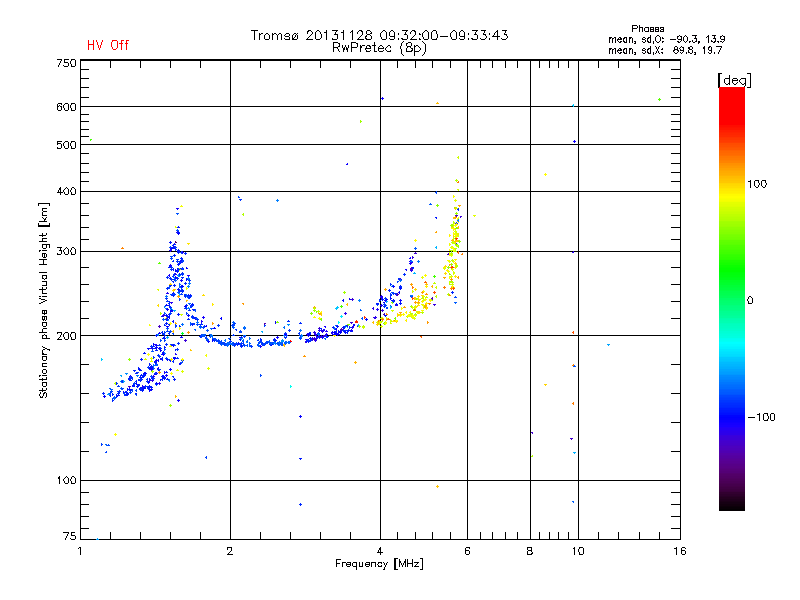The image size is (800, 600).
Task: Click the 'Phases' statistics header
Action: click(647, 29)
